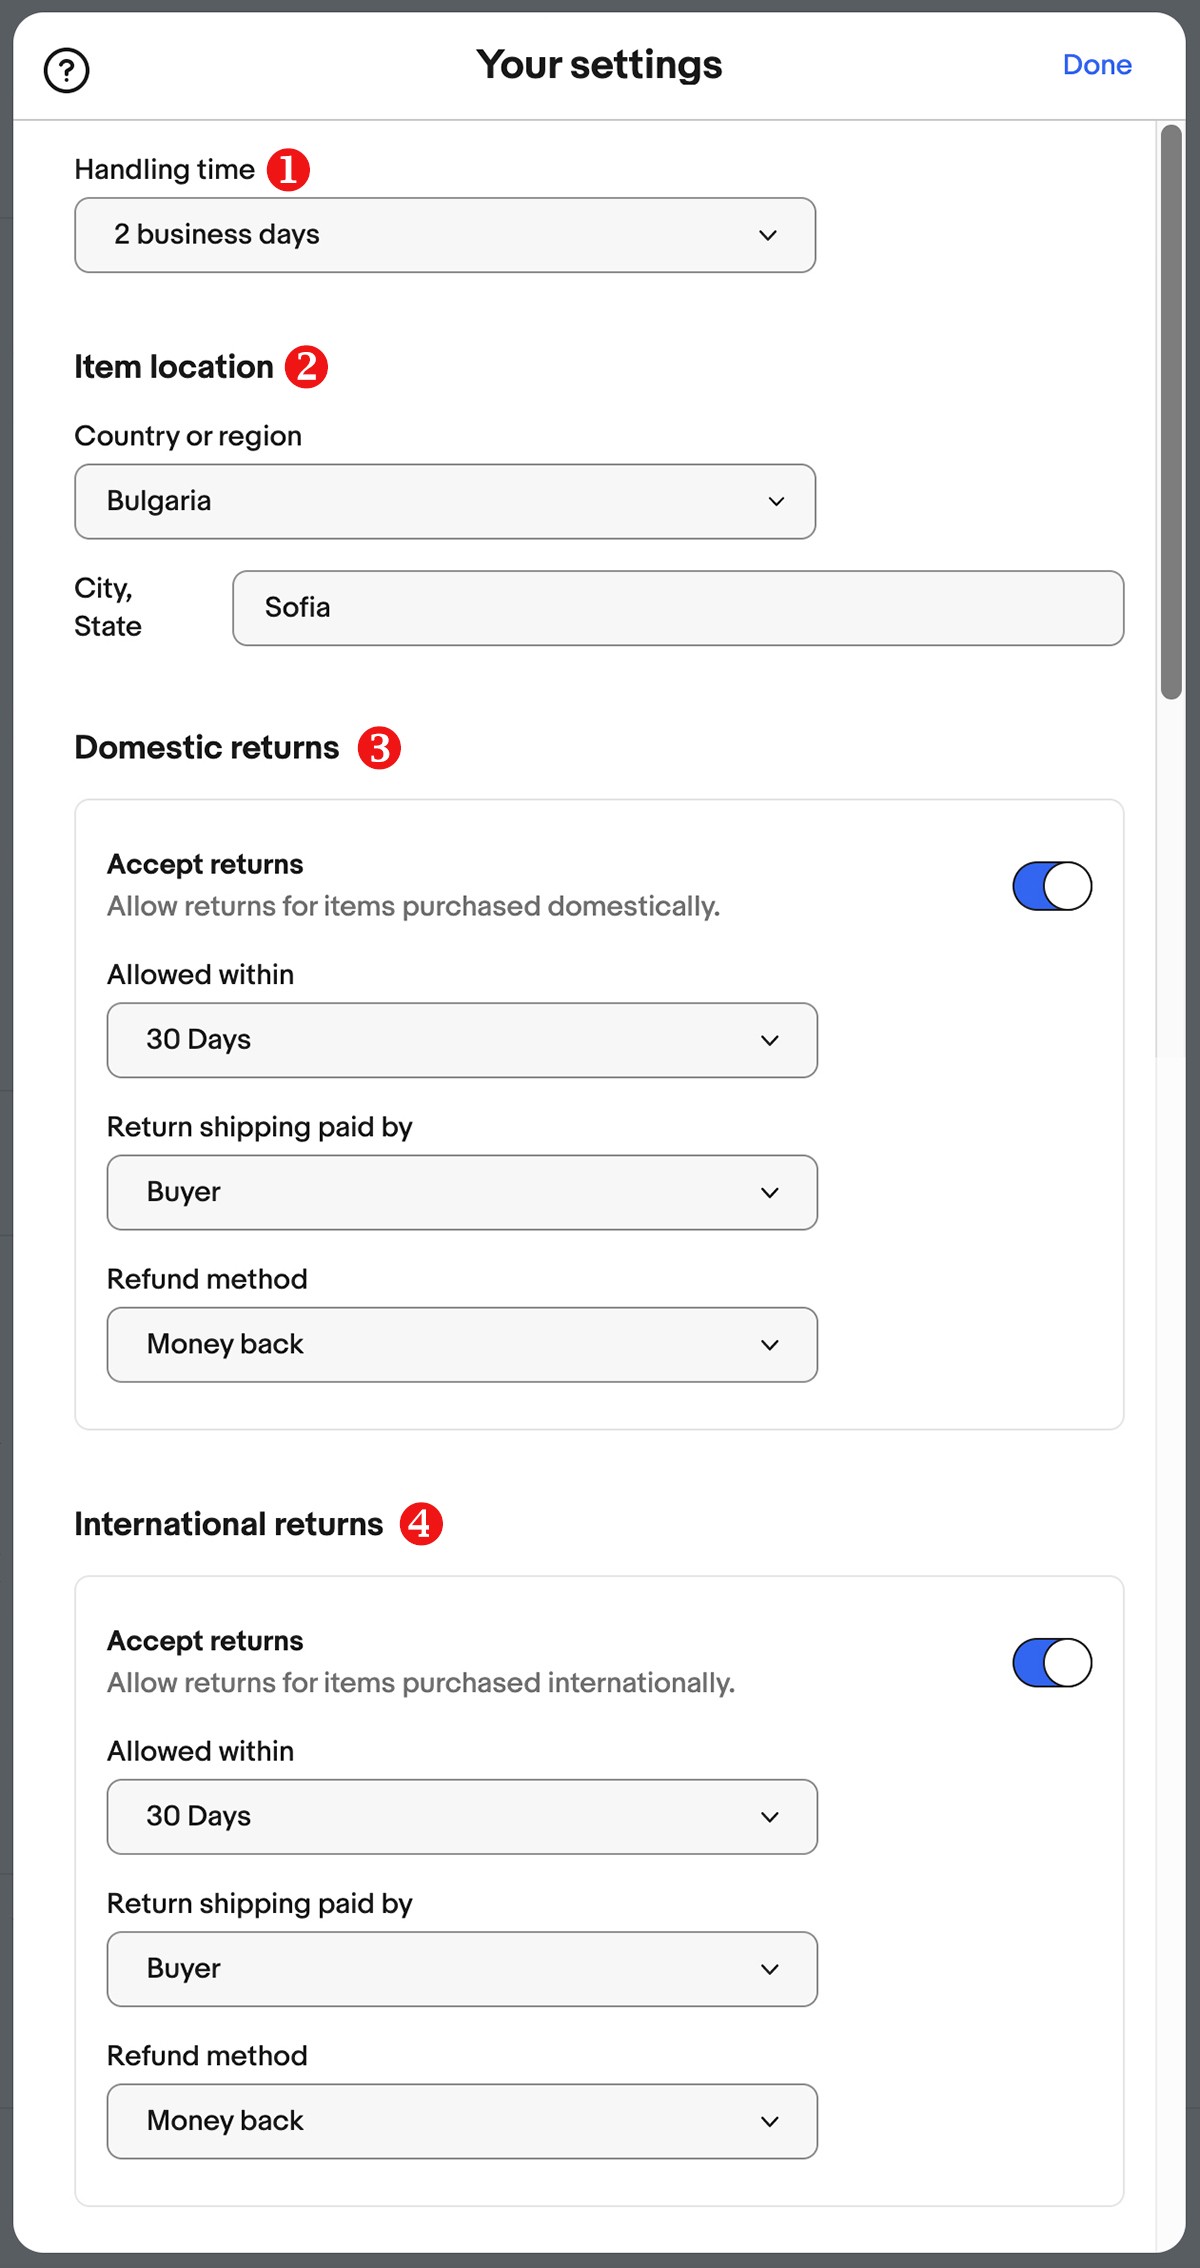The width and height of the screenshot is (1200, 2268).
Task: Click the 'Domestic returns' heading
Action: 207,747
